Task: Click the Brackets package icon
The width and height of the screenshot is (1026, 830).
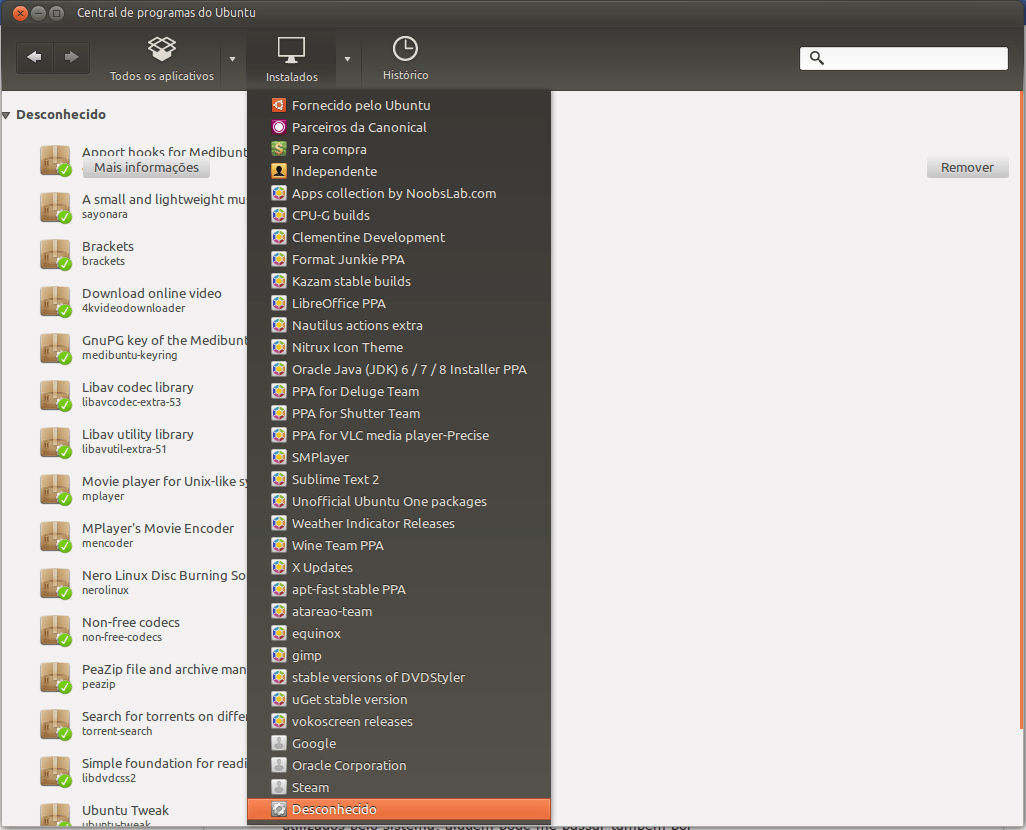Action: pyautogui.click(x=55, y=254)
